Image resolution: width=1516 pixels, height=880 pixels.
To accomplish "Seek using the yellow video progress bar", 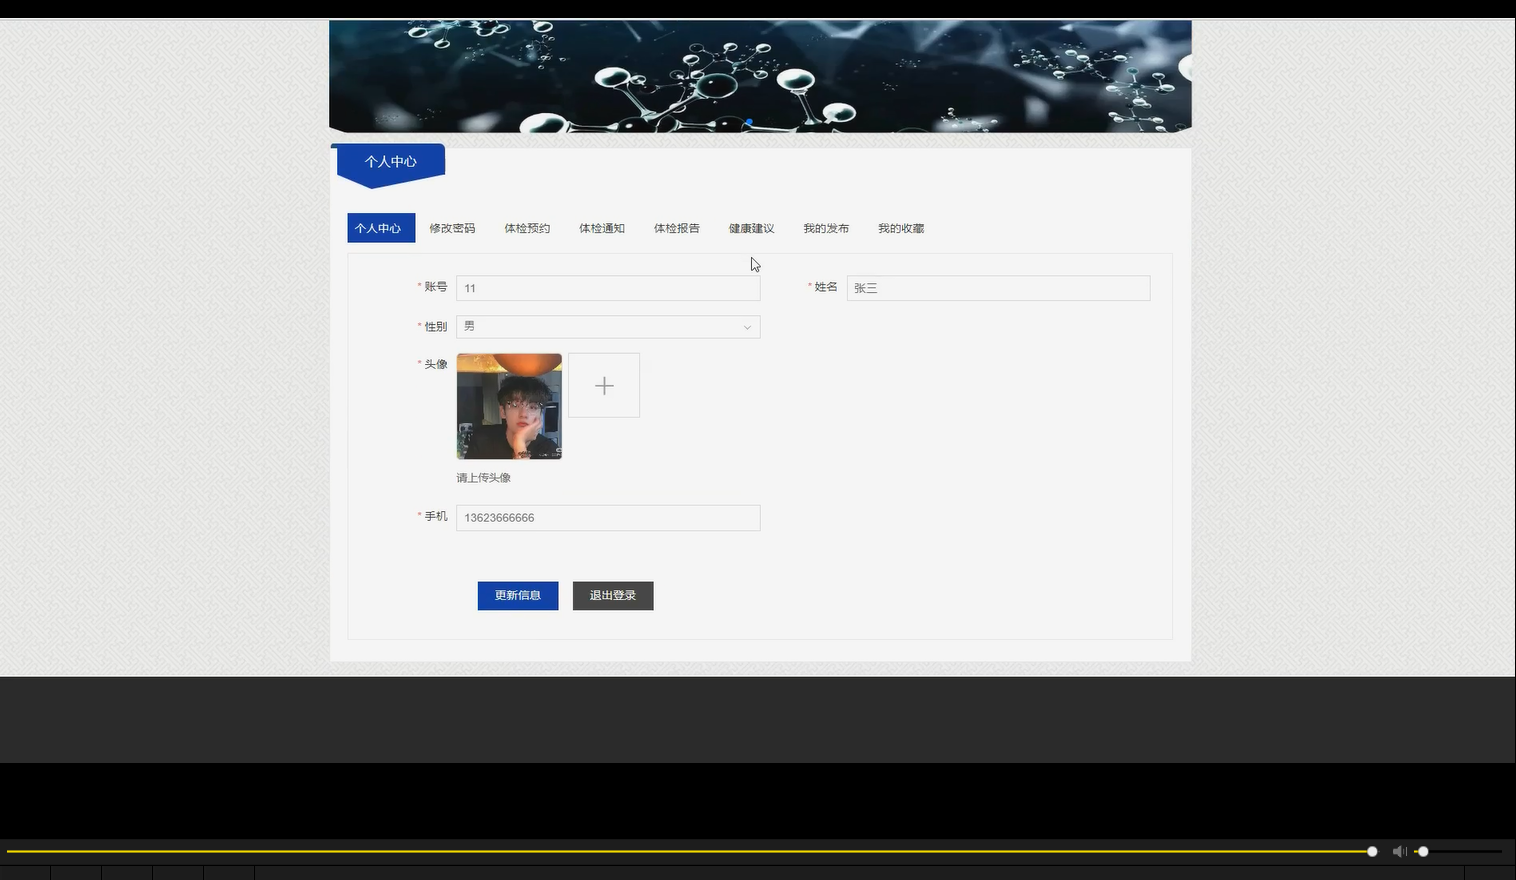I will click(x=690, y=851).
